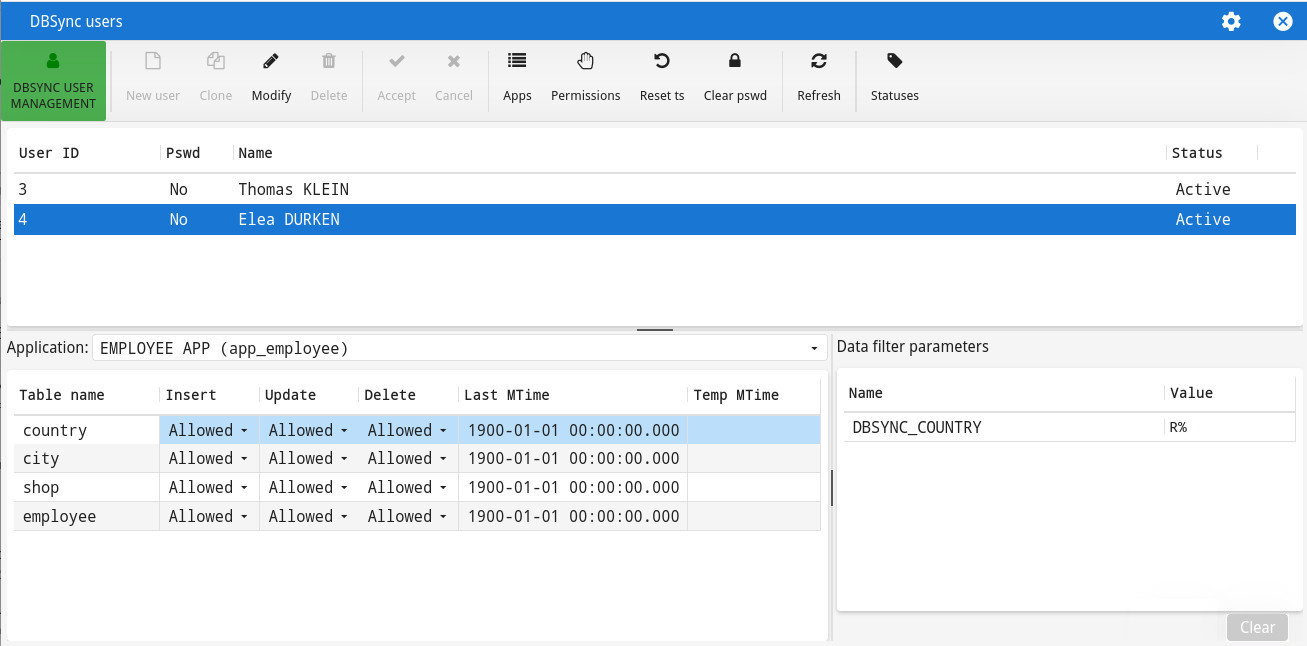Select the city table name cell
The image size is (1307, 646).
[87, 458]
